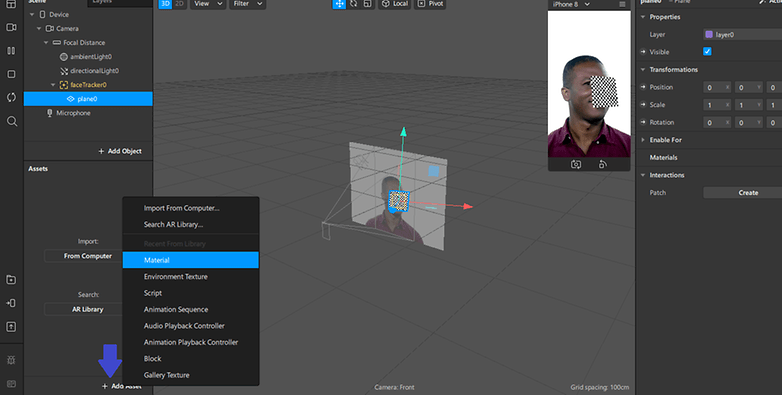This screenshot has width=782, height=395.
Task: Toggle the Visible checkbox
Action: [x=707, y=51]
